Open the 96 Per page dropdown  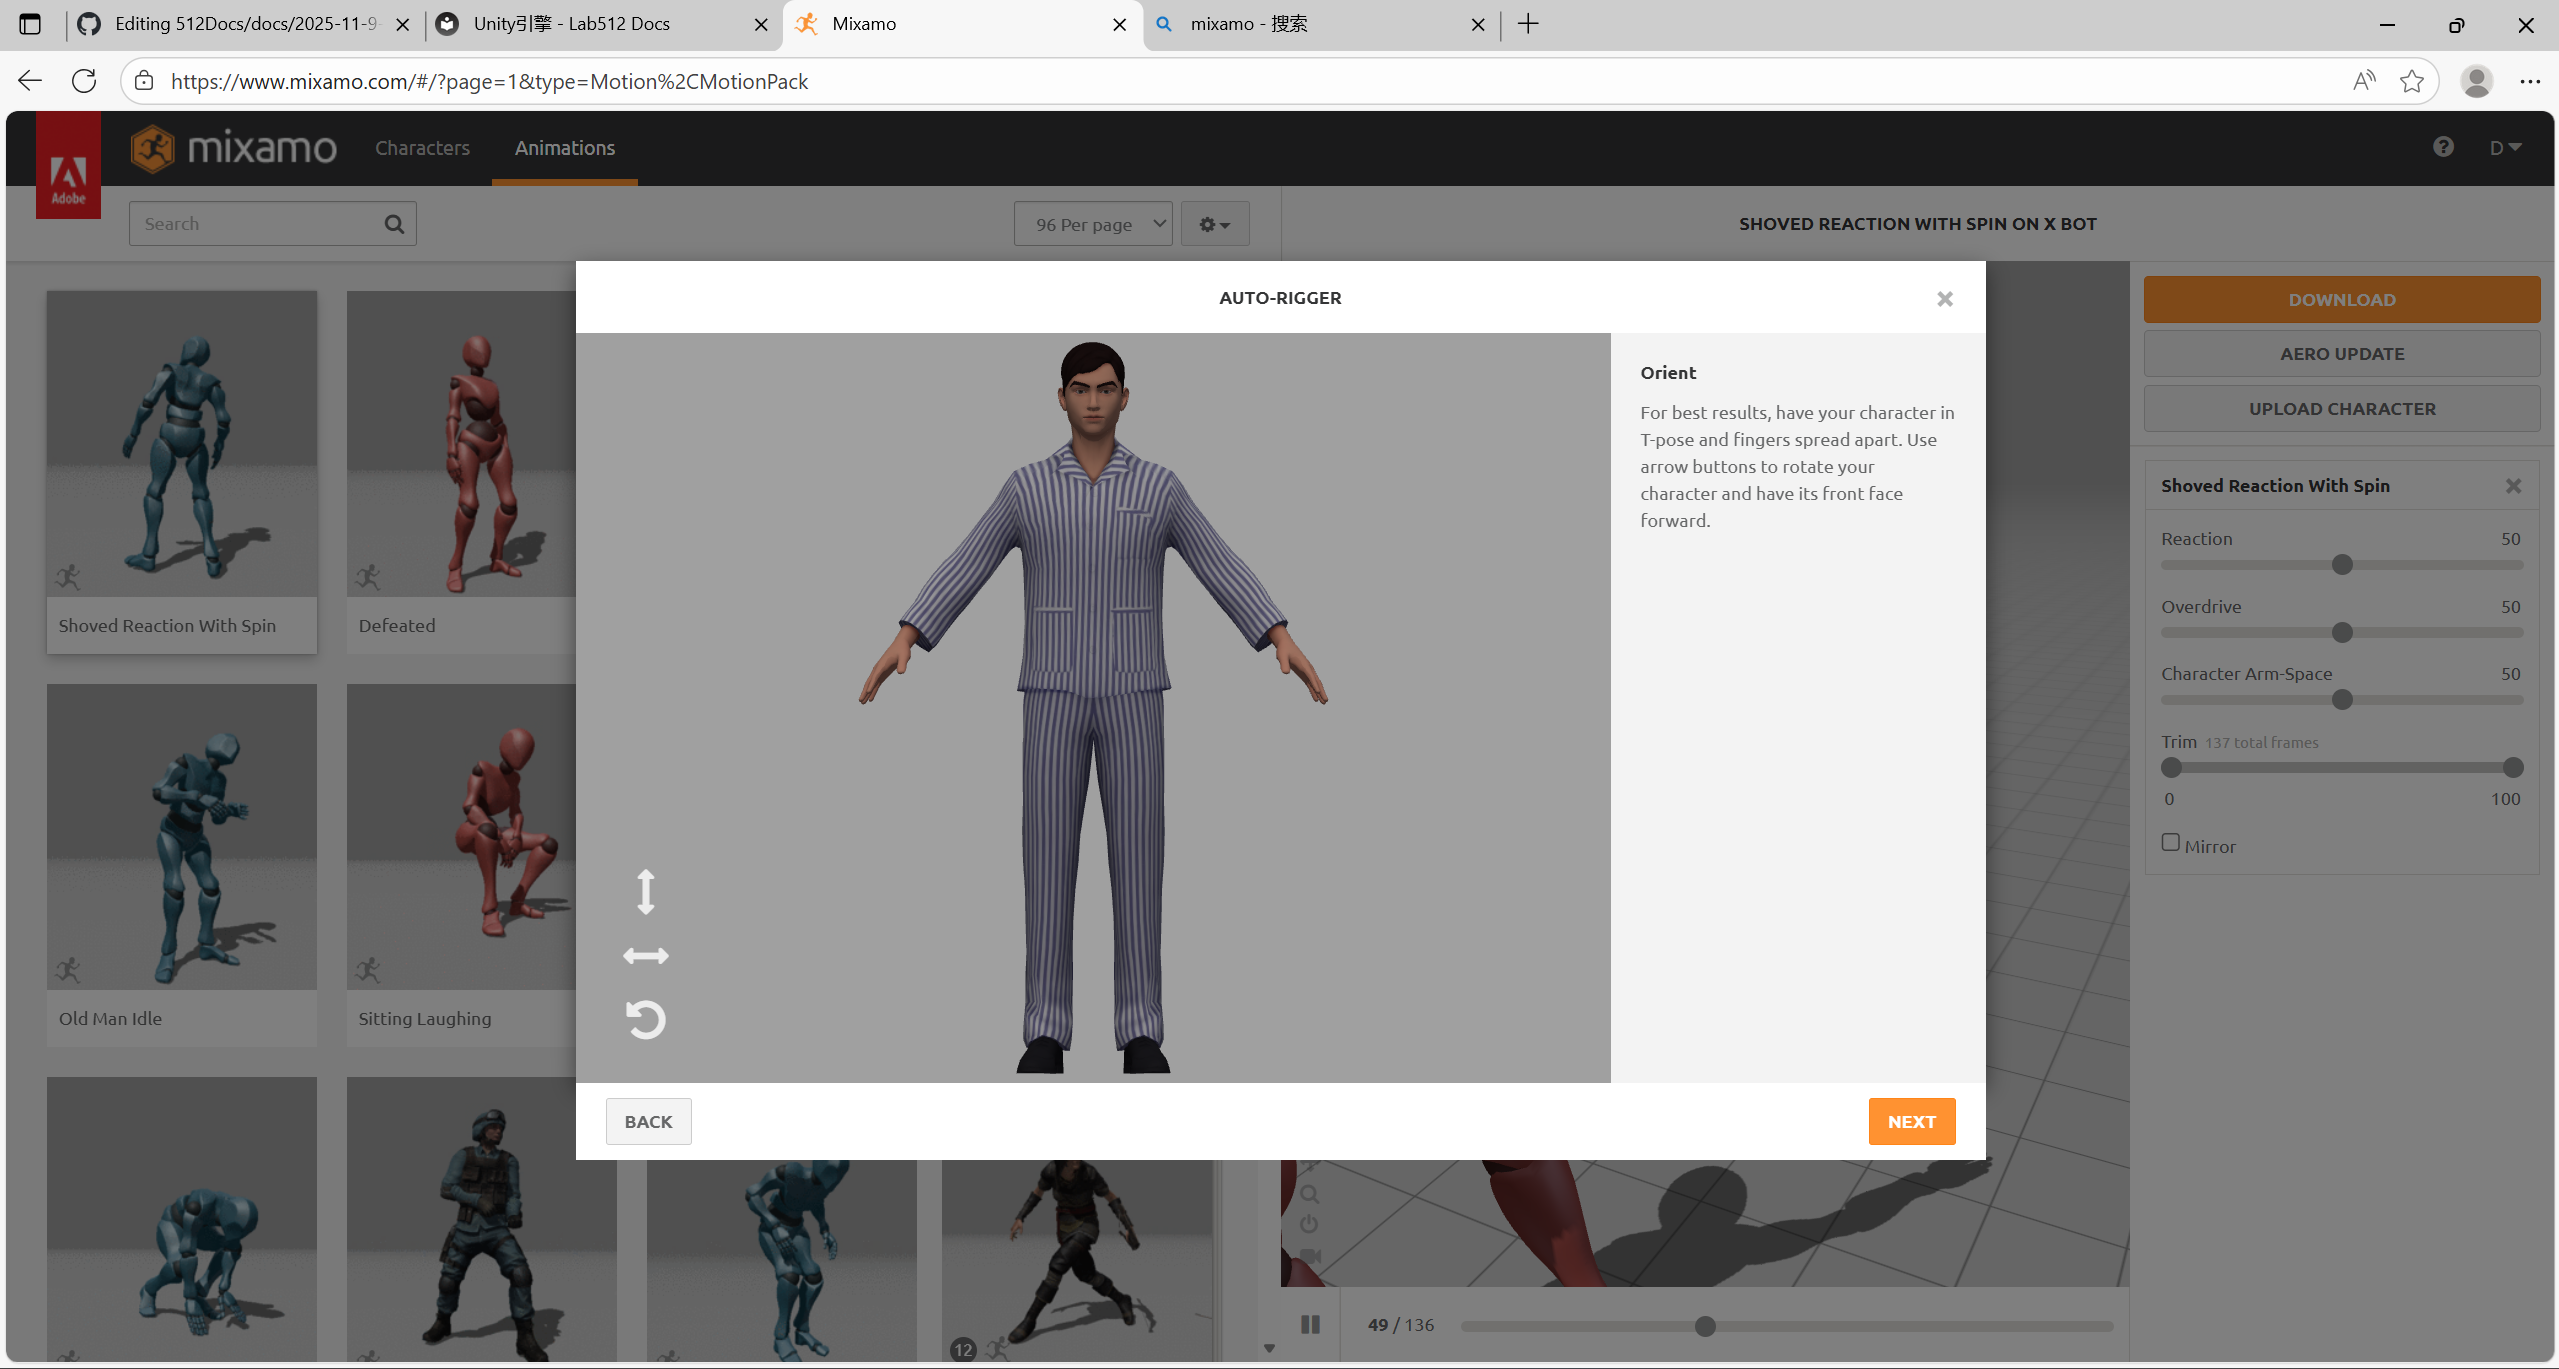1092,224
